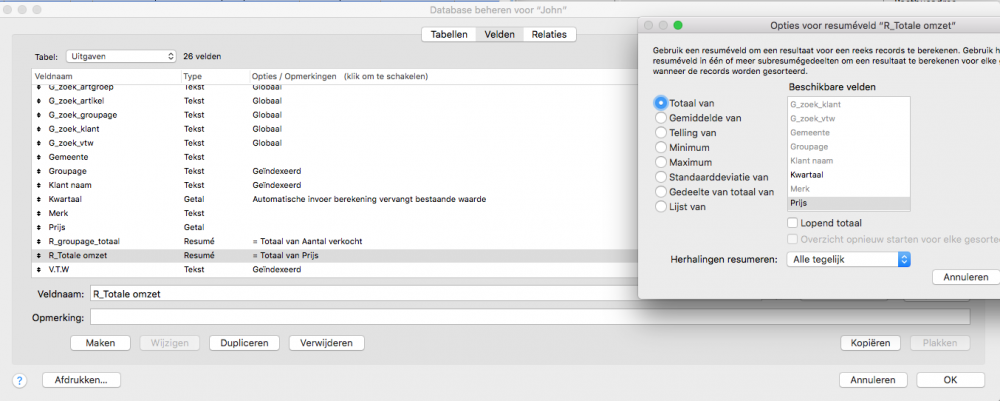The width and height of the screenshot is (1000, 401).
Task: Select the Lijst van radio option
Action: (661, 207)
